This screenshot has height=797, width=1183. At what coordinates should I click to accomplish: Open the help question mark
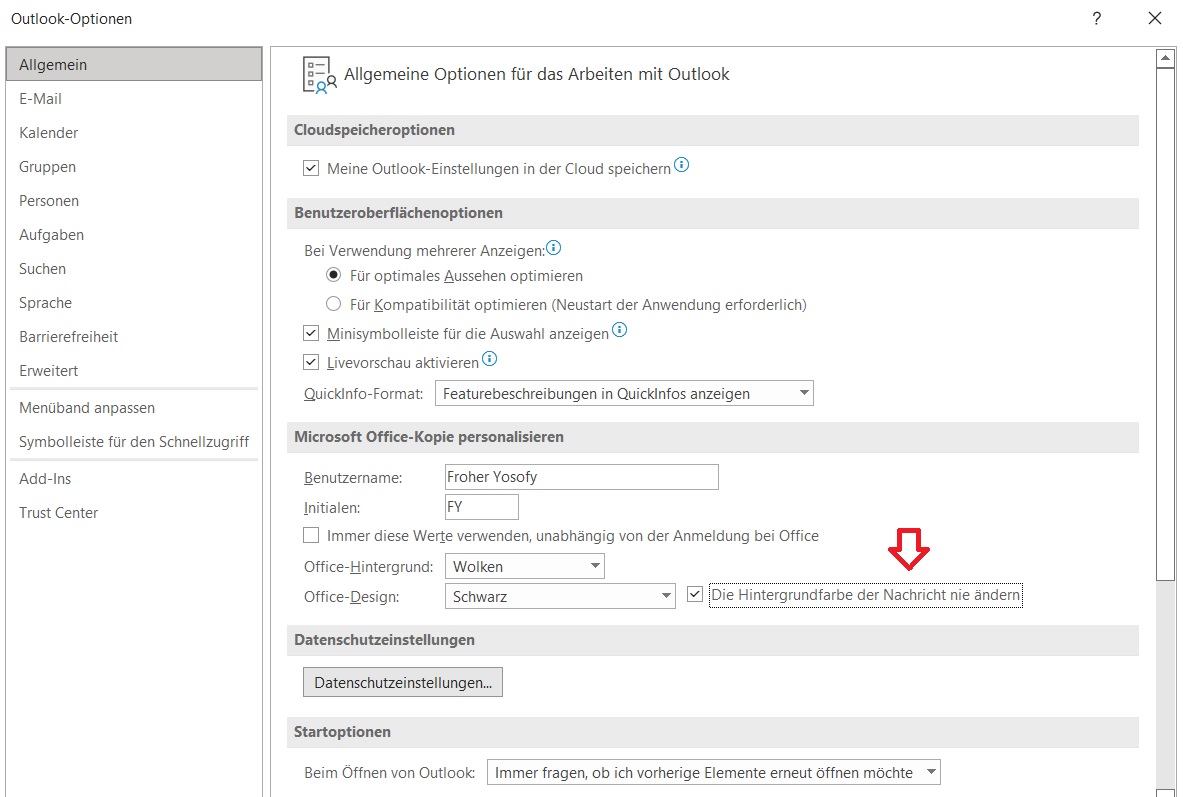1097,18
